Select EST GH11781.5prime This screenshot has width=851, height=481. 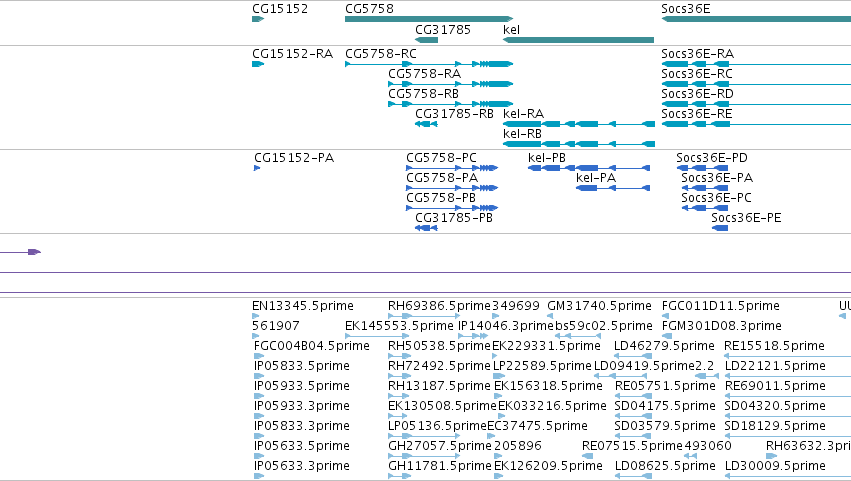(x=440, y=467)
